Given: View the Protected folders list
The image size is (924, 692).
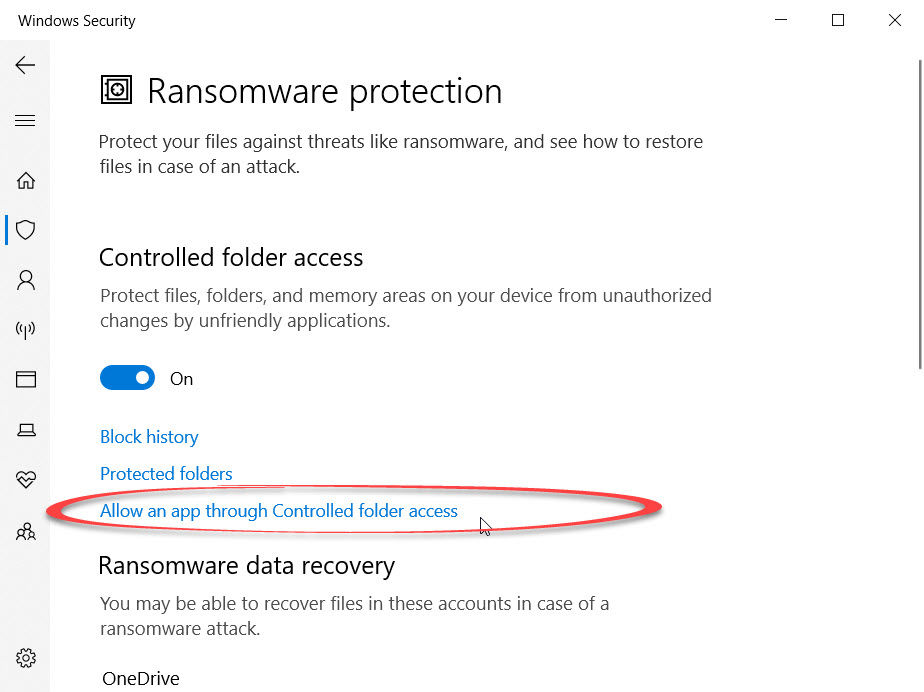Looking at the screenshot, I should point(166,473).
